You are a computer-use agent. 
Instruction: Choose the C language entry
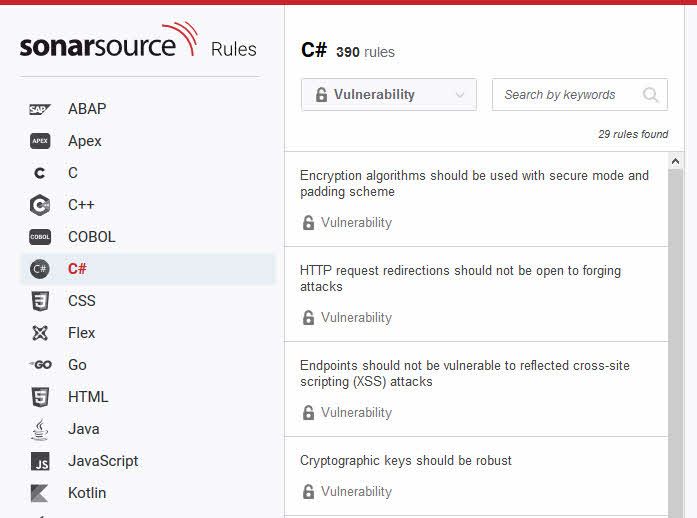73,173
